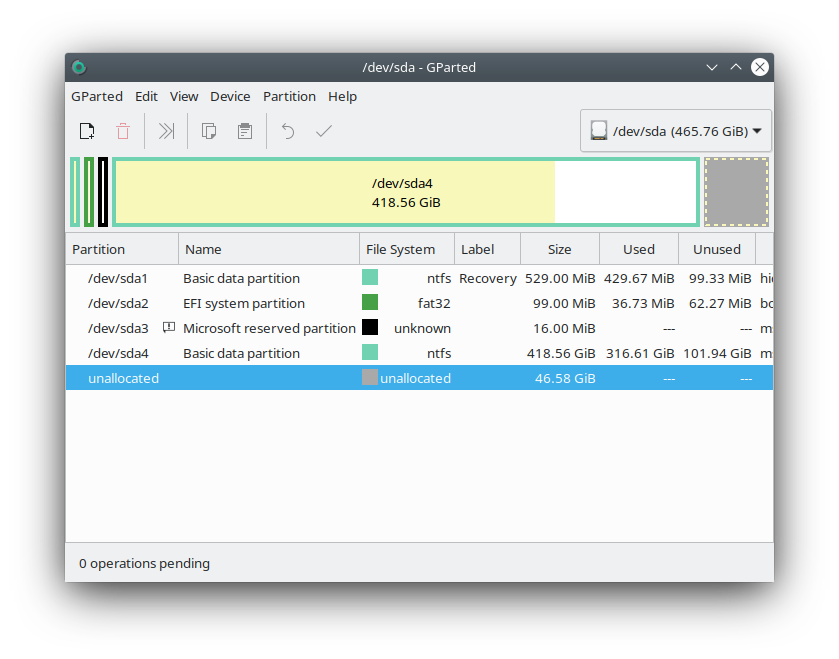Select the /dev/sda4 block in the disk map

(x=406, y=192)
